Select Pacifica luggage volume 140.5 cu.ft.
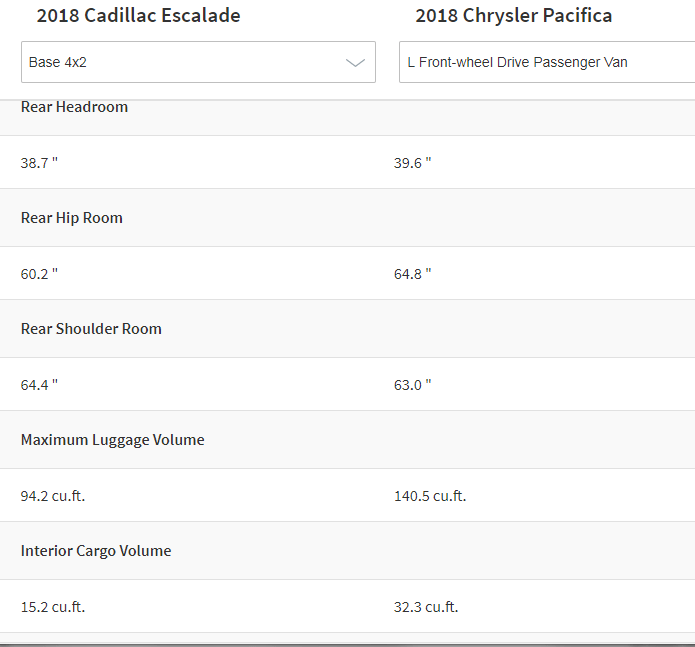Viewport: 695px width, 647px height. coord(430,496)
